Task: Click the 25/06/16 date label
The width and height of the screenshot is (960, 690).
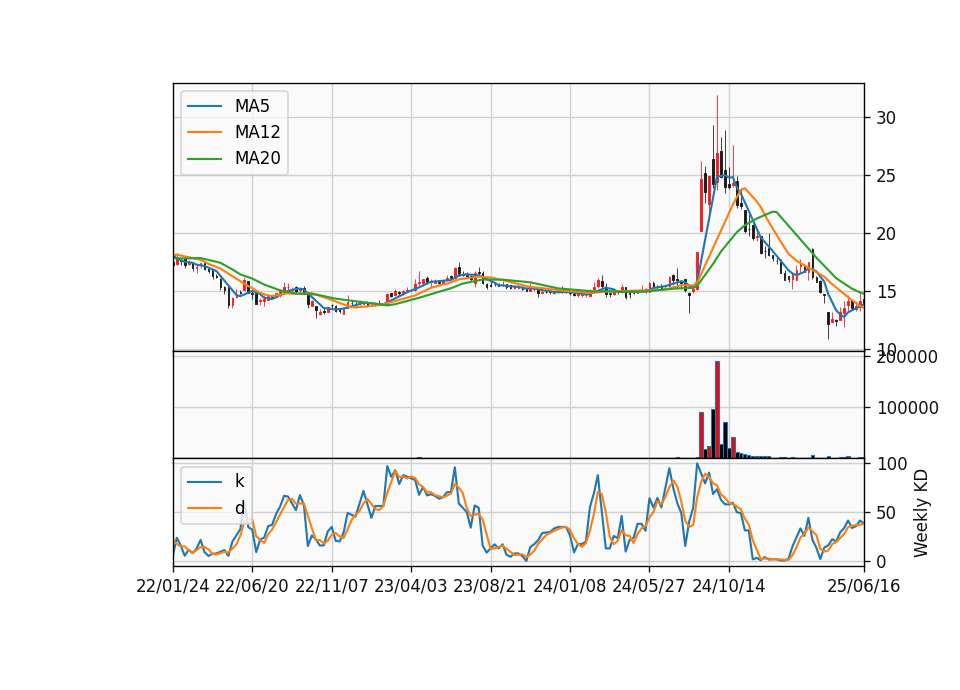Action: [x=864, y=586]
